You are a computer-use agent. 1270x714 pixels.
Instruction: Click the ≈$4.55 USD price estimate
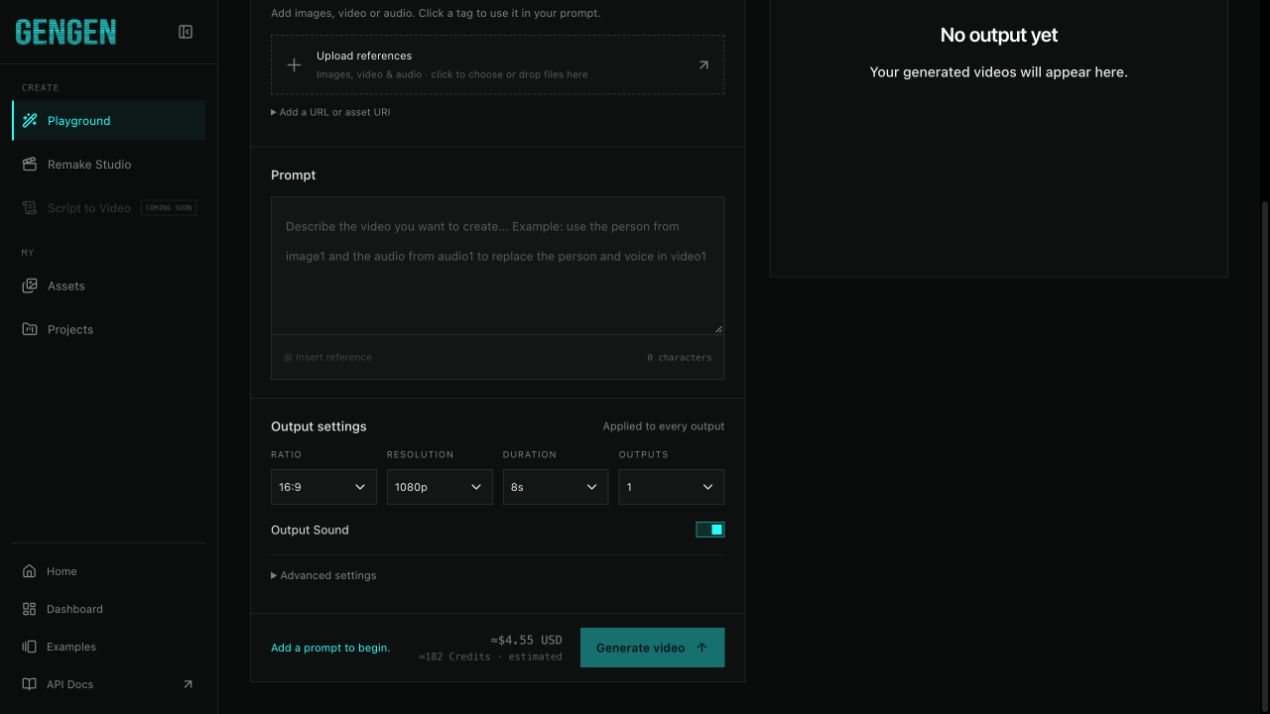tap(527, 640)
